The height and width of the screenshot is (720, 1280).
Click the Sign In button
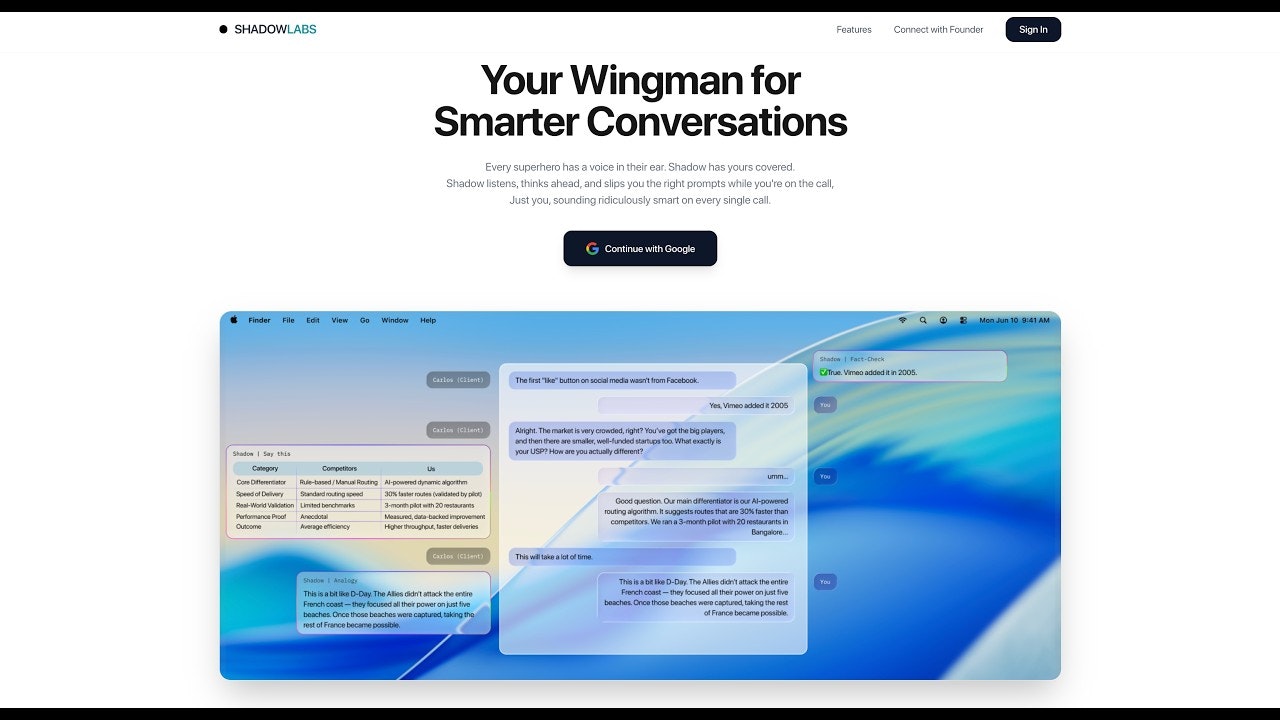pos(1033,29)
